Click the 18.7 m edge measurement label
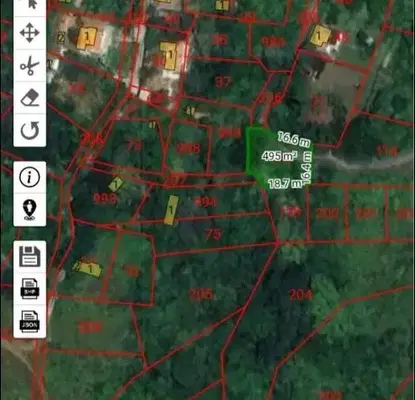Screen dimensions: 415x400 [x=284, y=184]
